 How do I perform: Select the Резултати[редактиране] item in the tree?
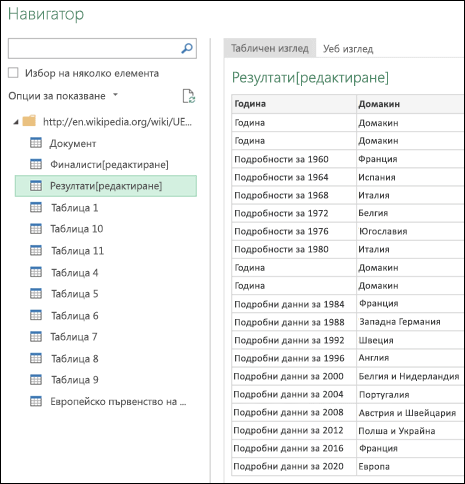(x=106, y=186)
